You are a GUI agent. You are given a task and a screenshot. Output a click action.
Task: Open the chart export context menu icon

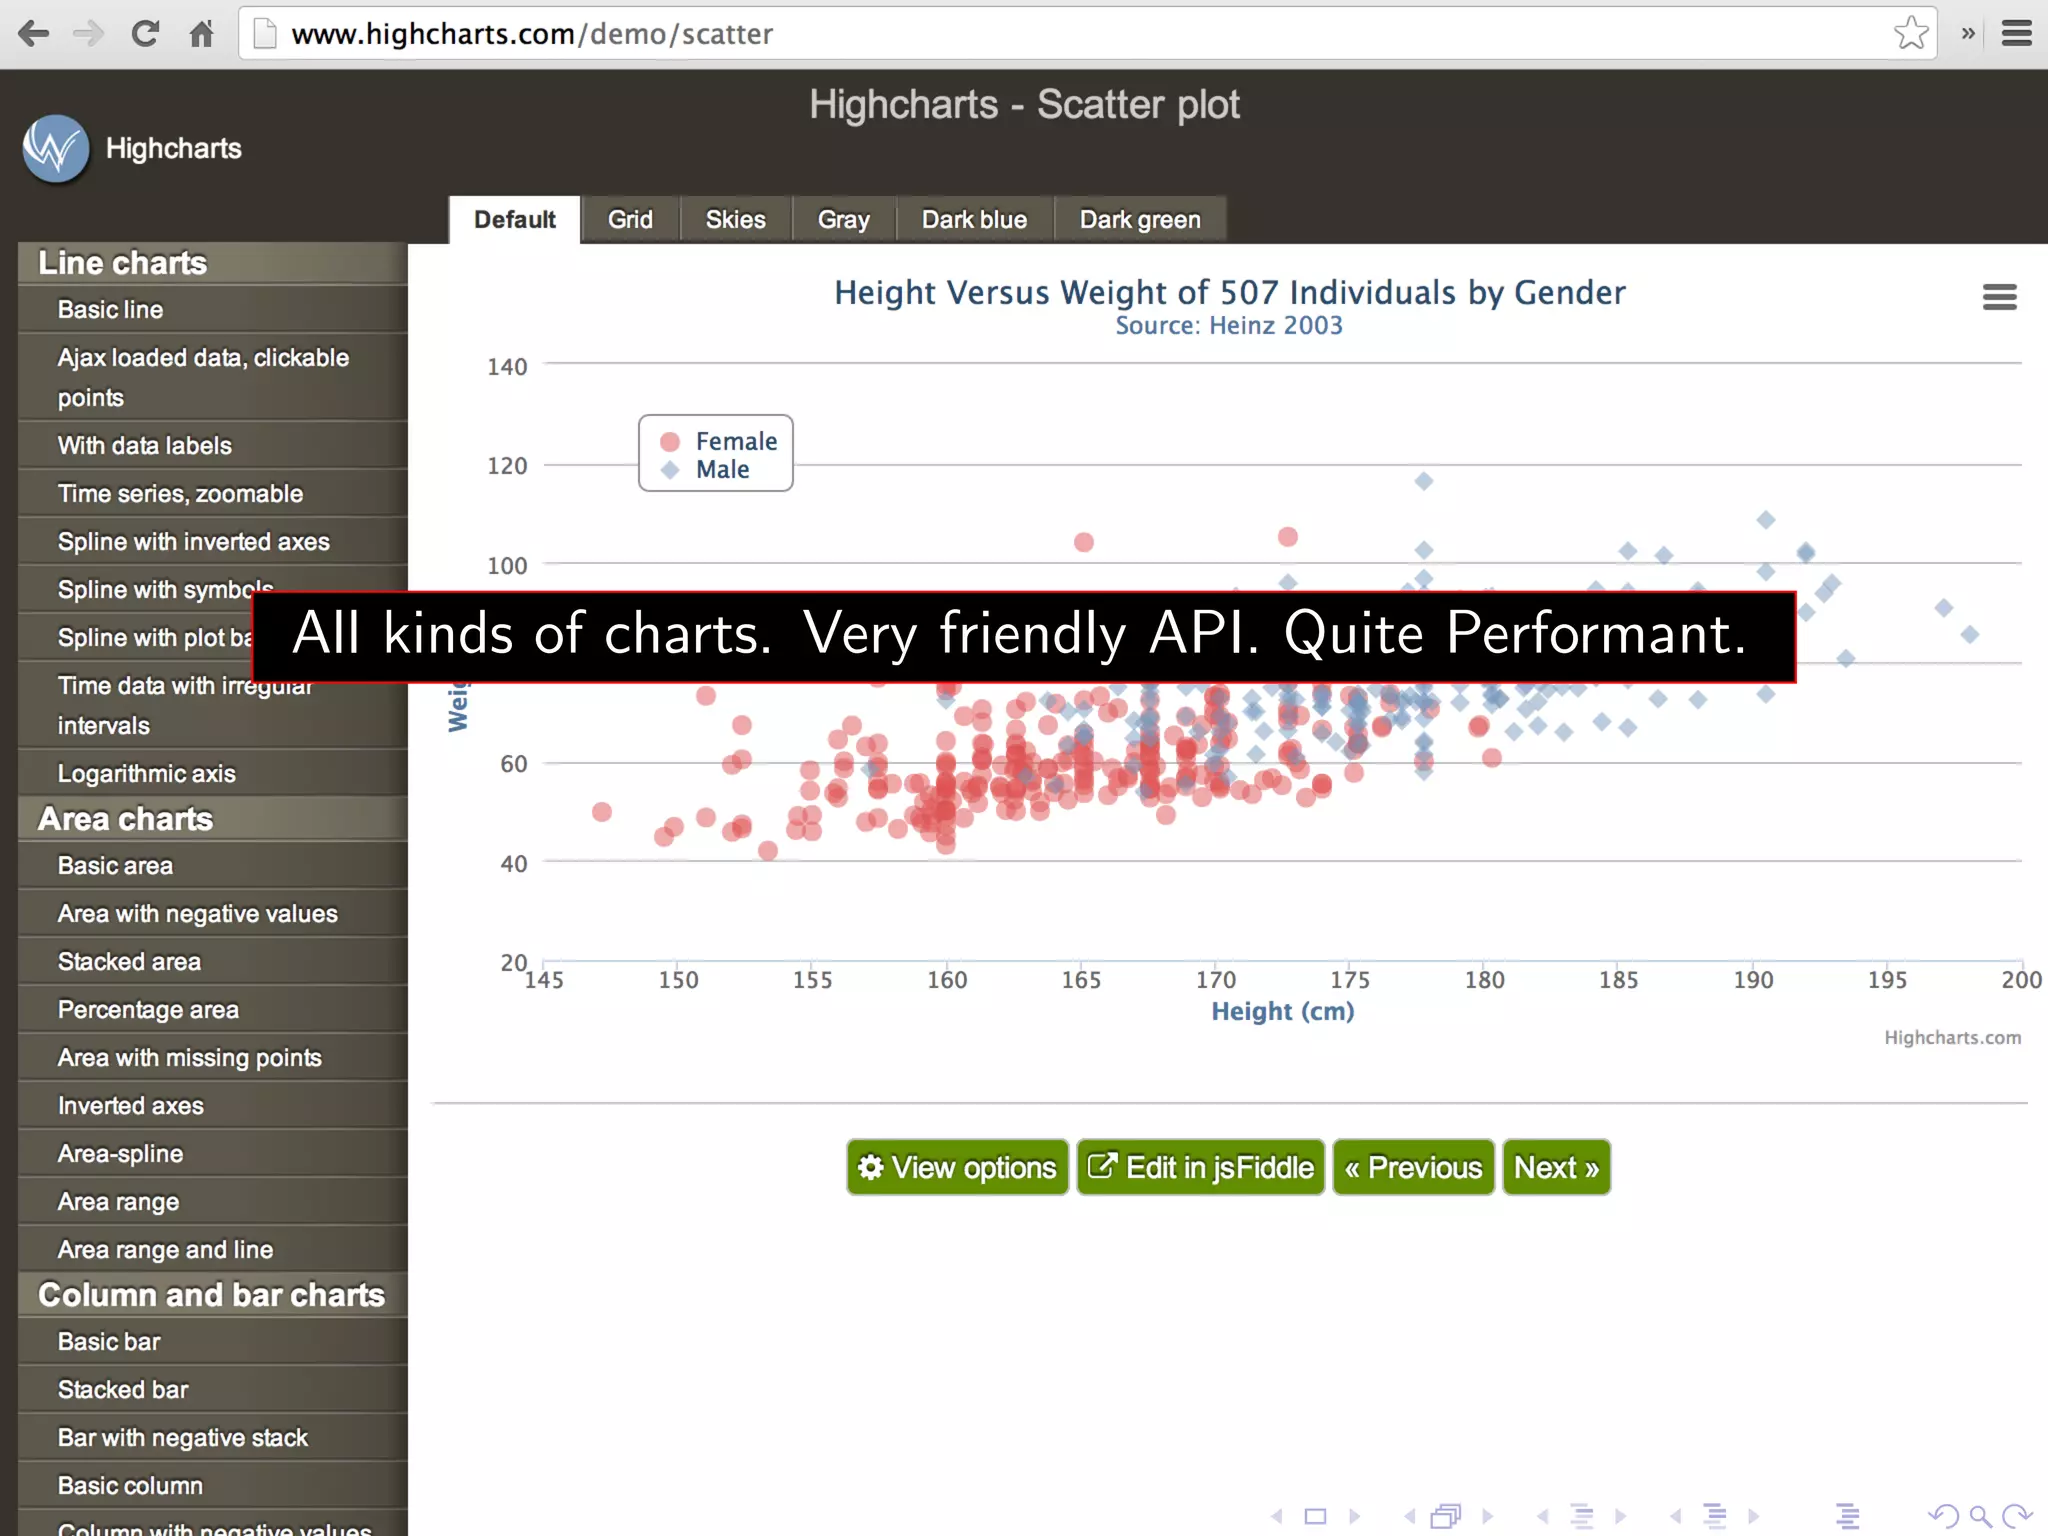click(x=1999, y=297)
